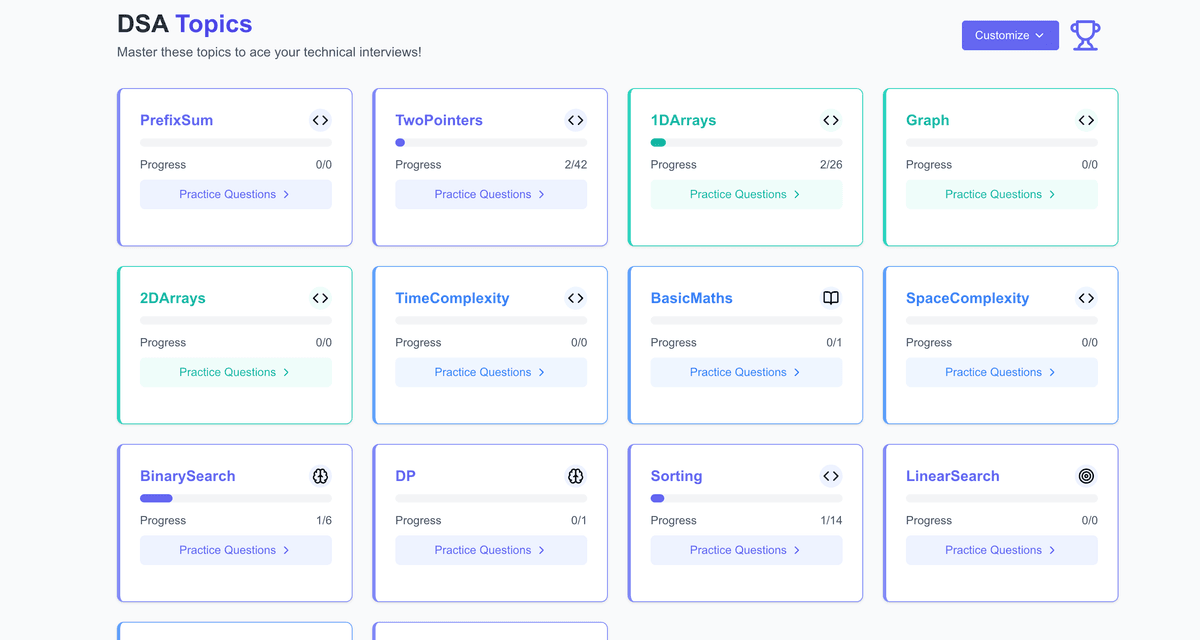Image resolution: width=1200 pixels, height=640 pixels.
Task: Click the 2DArrays topic title
Action: click(x=174, y=298)
